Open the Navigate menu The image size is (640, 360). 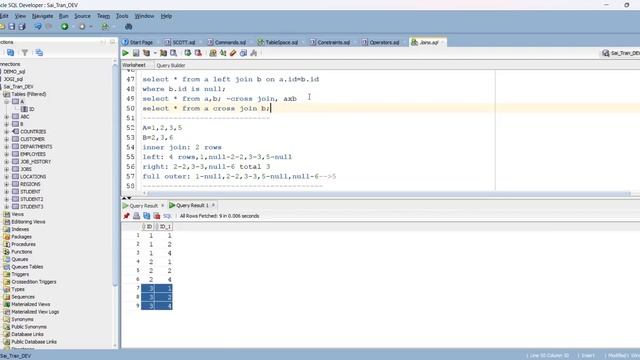coord(42,16)
